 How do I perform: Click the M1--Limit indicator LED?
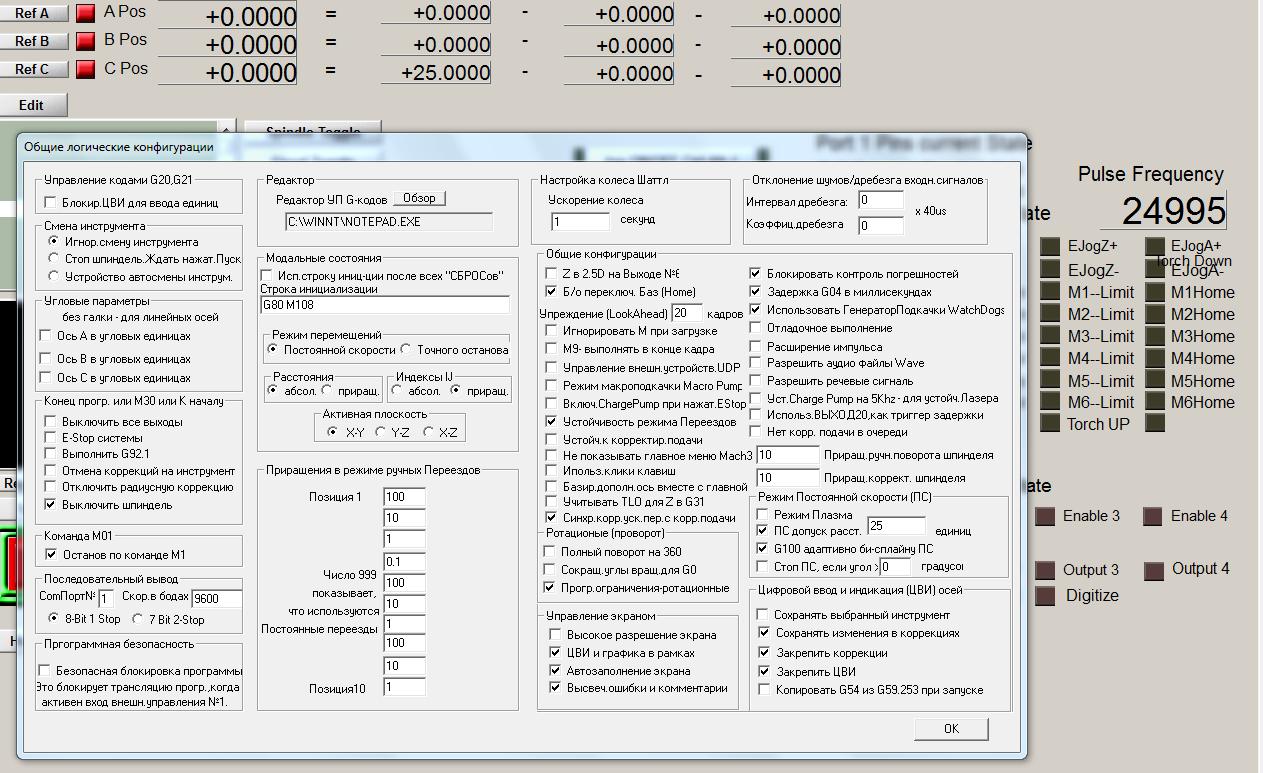pyautogui.click(x=1049, y=292)
